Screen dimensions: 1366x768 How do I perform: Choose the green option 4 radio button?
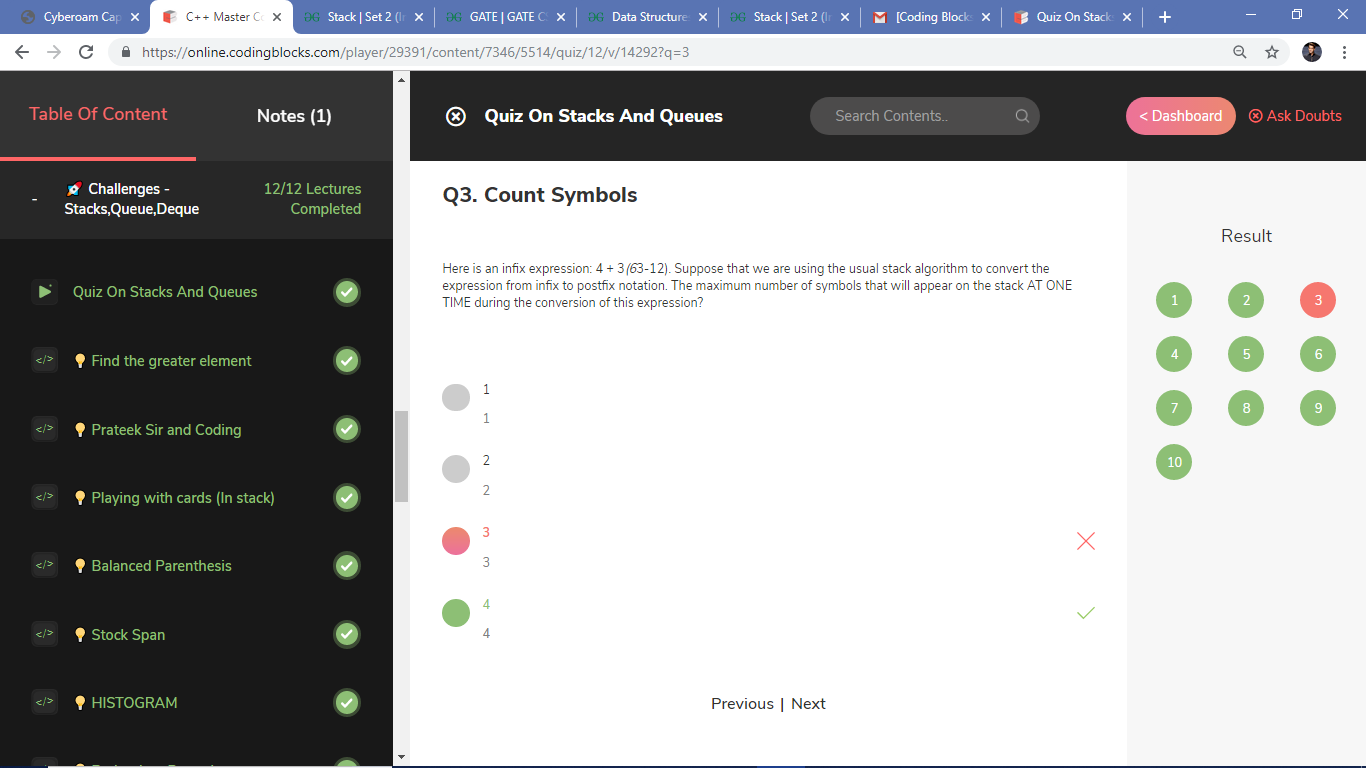(x=456, y=612)
